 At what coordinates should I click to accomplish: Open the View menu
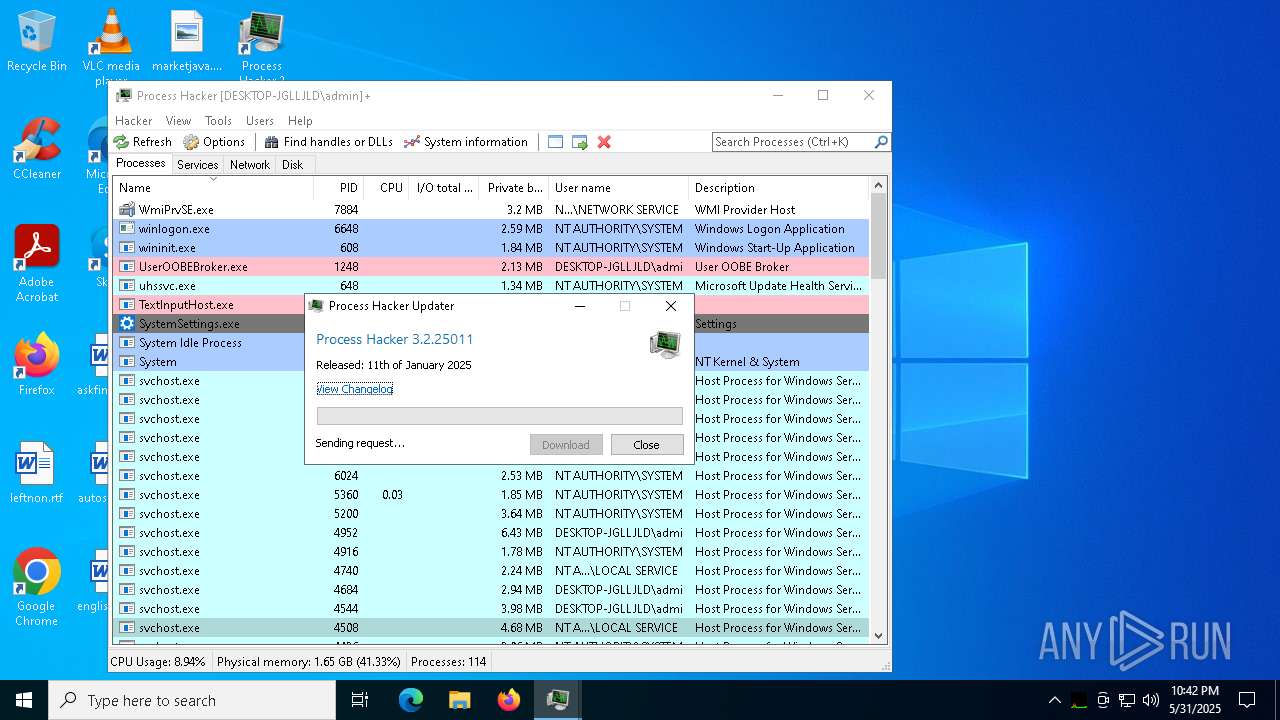pyautogui.click(x=179, y=121)
